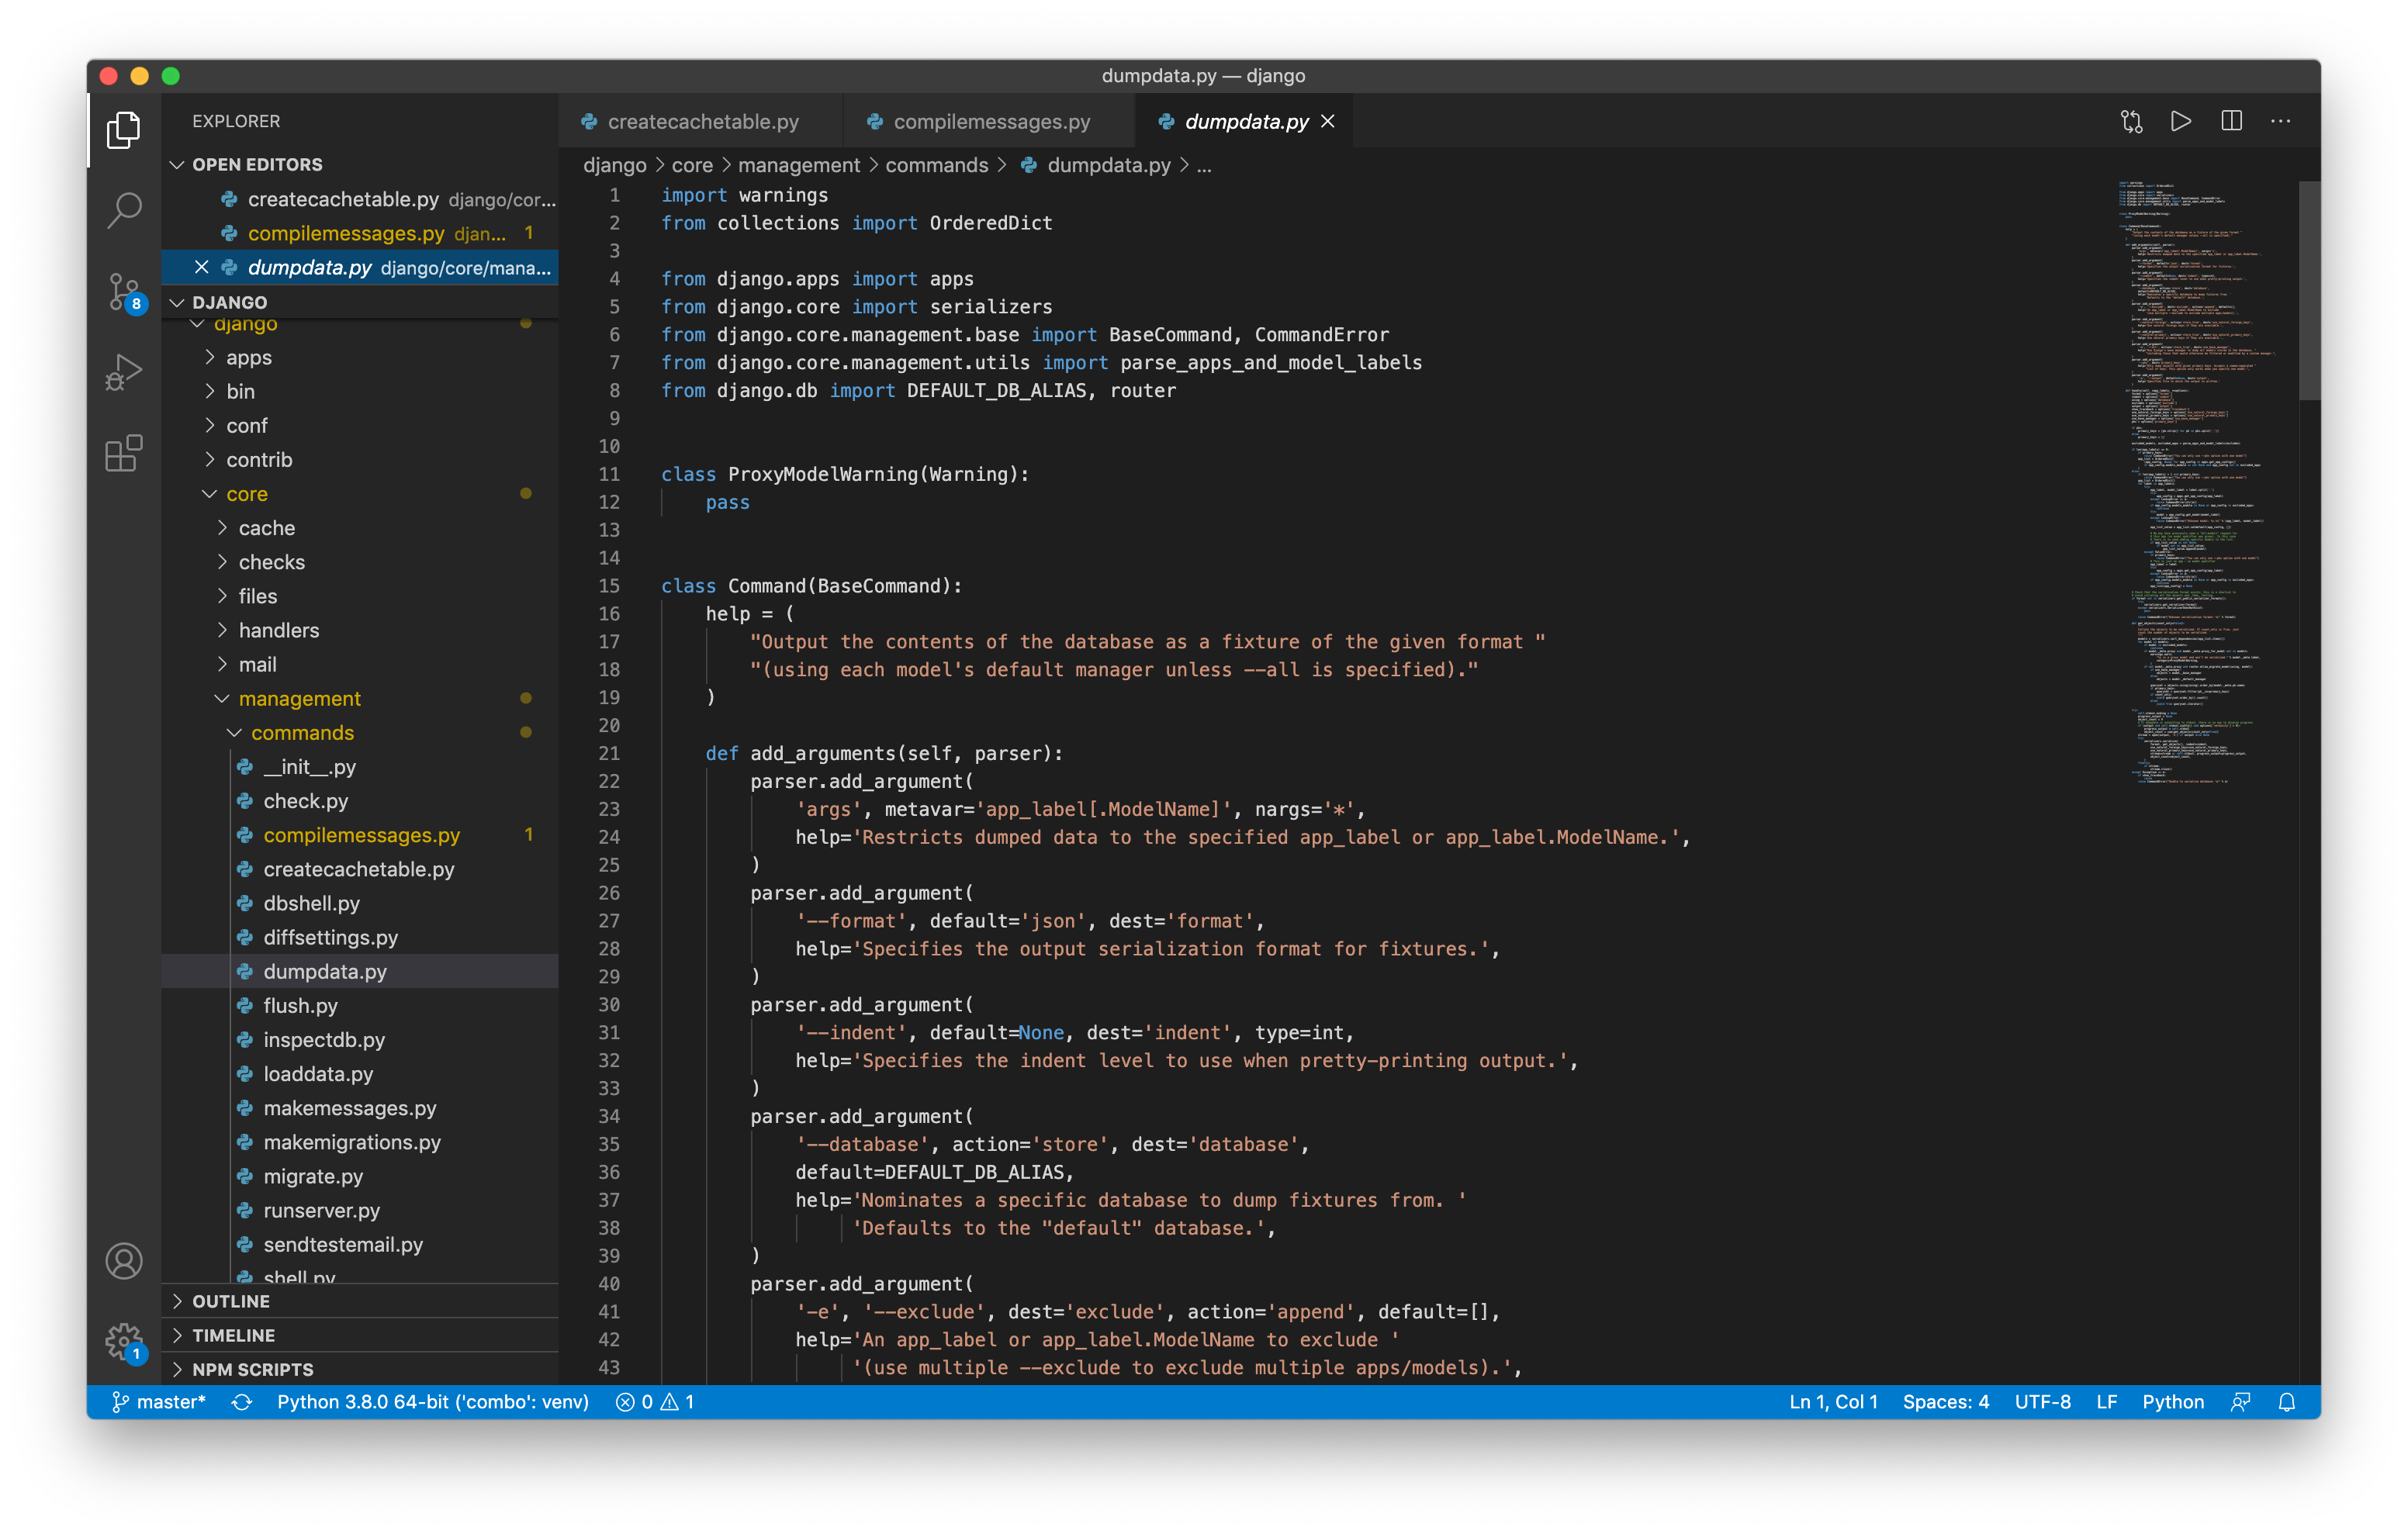The width and height of the screenshot is (2408, 1534).
Task: Click breadcrumb item management
Action: [798, 165]
